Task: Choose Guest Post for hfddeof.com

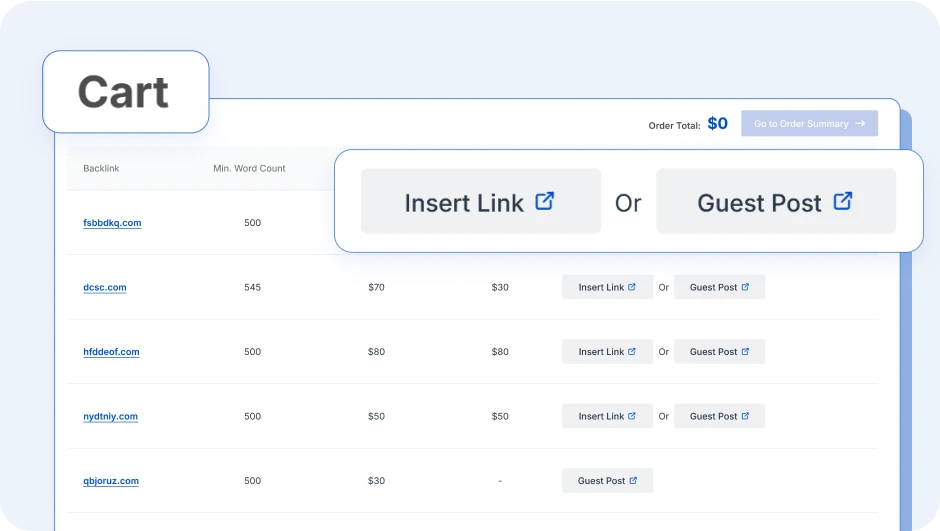Action: point(719,352)
